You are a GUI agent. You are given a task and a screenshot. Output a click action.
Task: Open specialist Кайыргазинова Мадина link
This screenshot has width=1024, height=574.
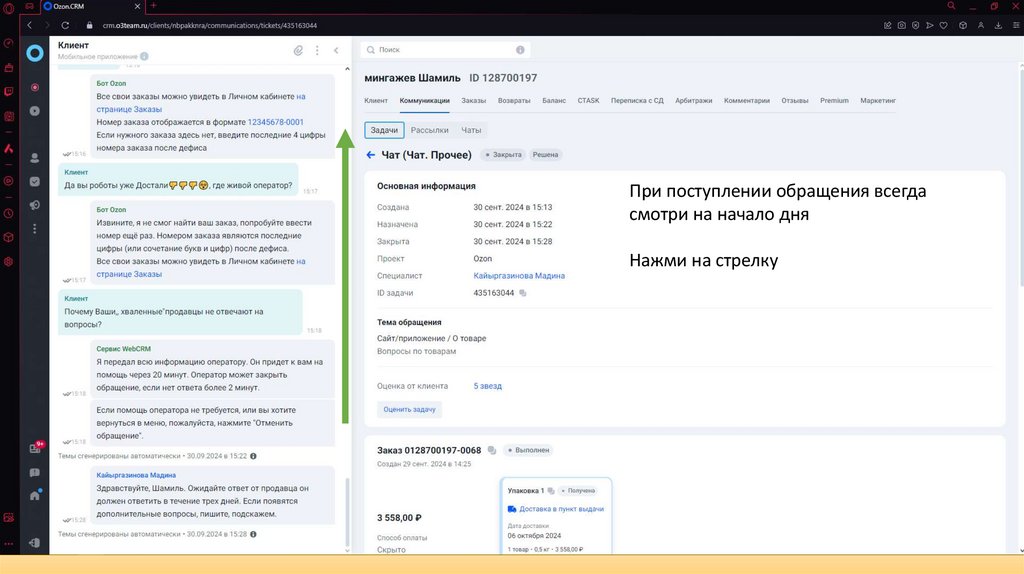click(x=519, y=276)
